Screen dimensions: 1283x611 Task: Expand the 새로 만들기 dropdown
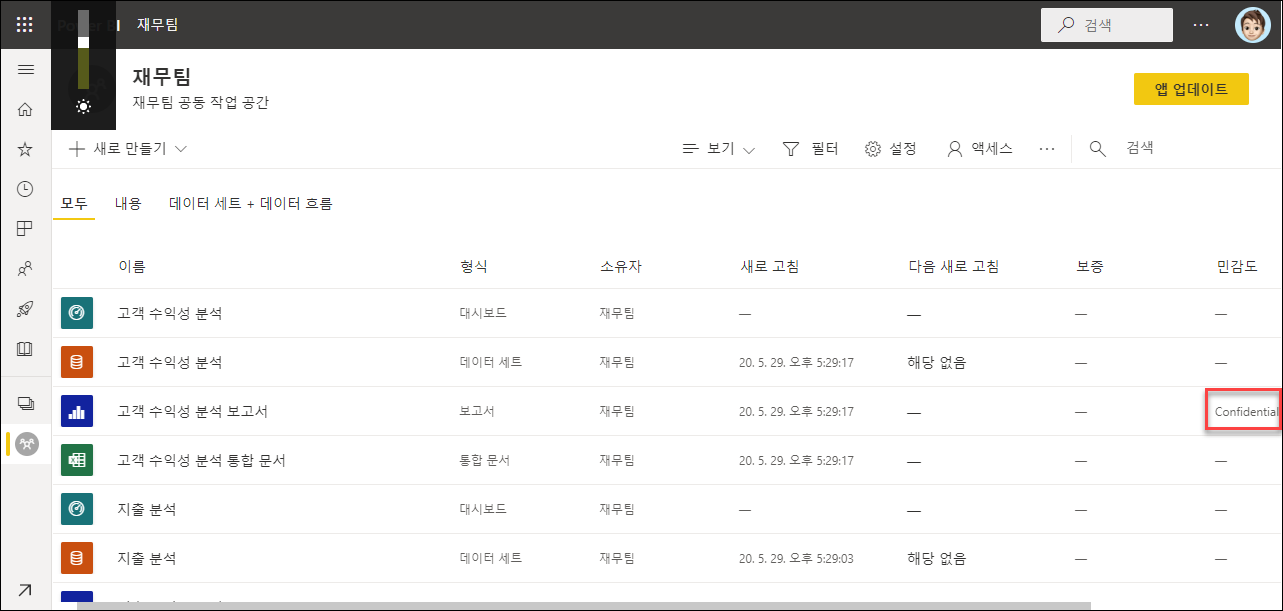tap(128, 148)
